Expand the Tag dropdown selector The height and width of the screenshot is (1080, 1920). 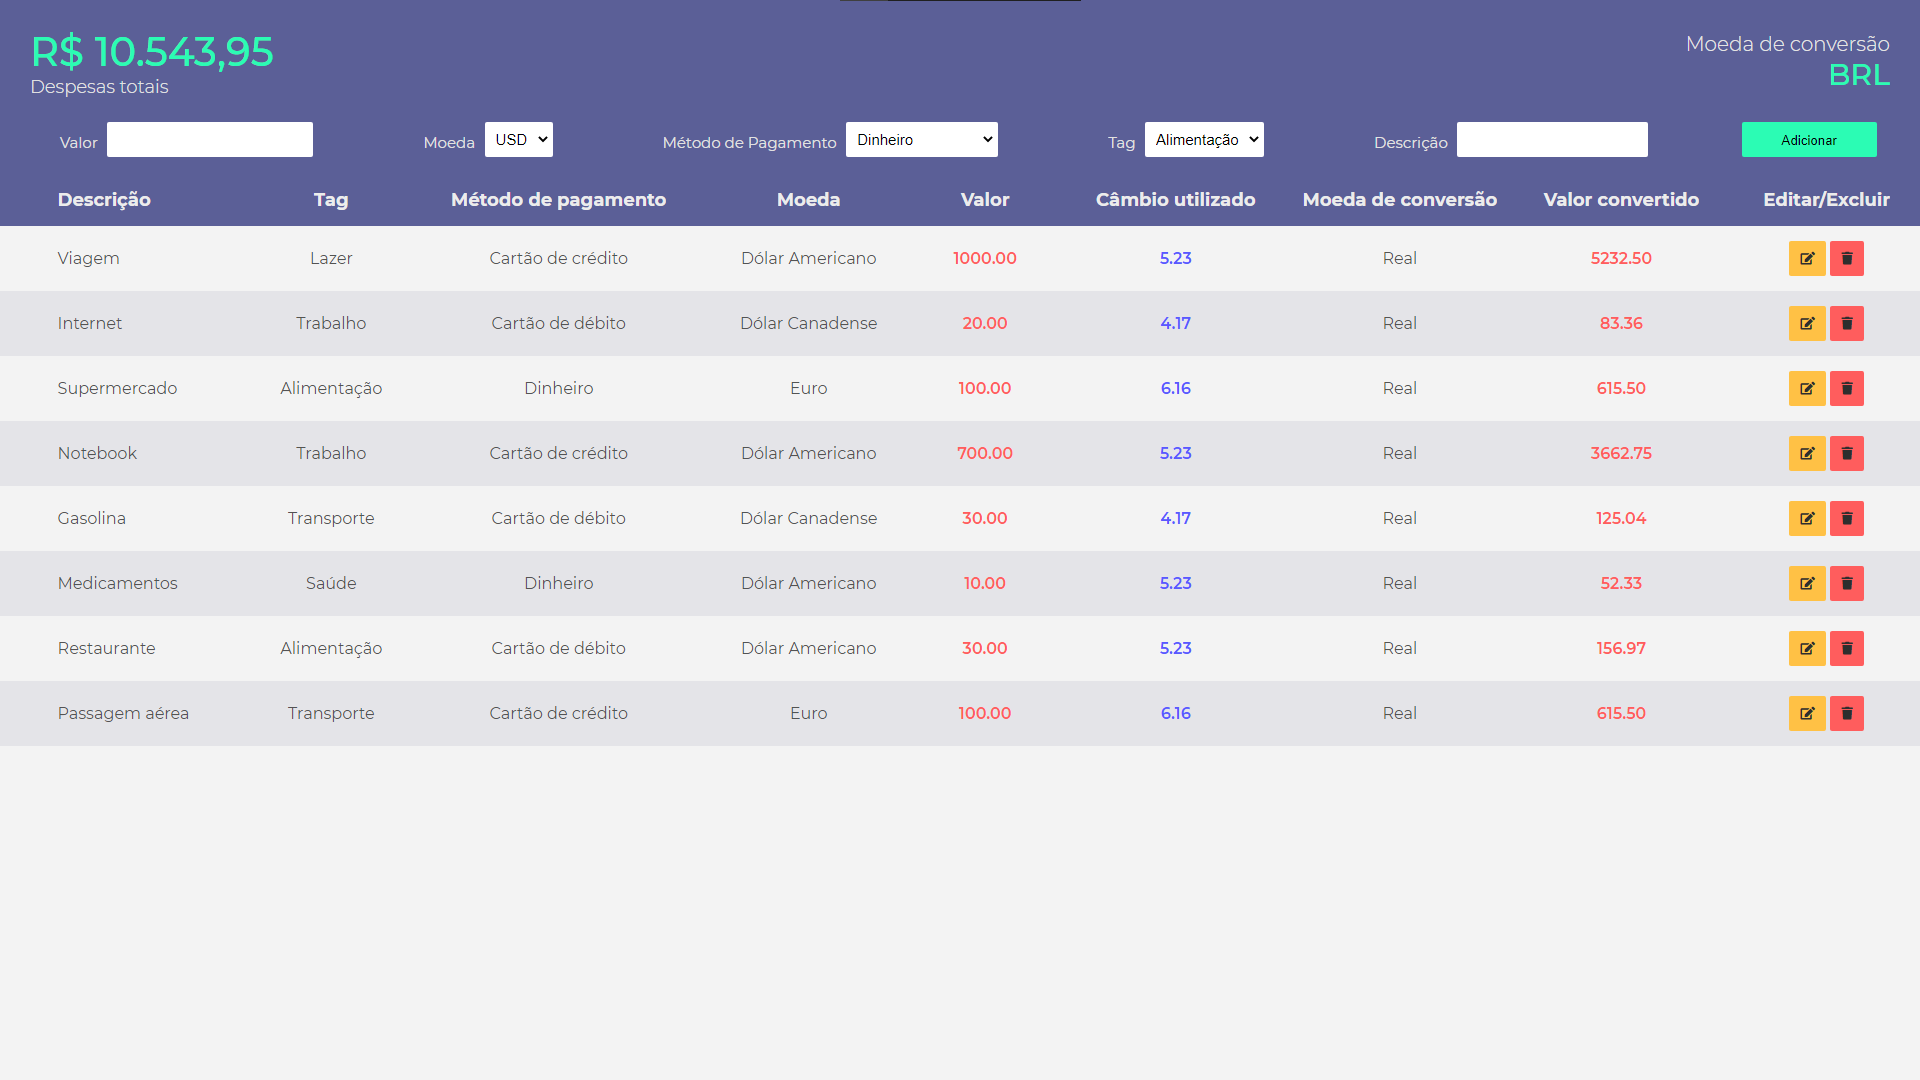click(x=1203, y=138)
